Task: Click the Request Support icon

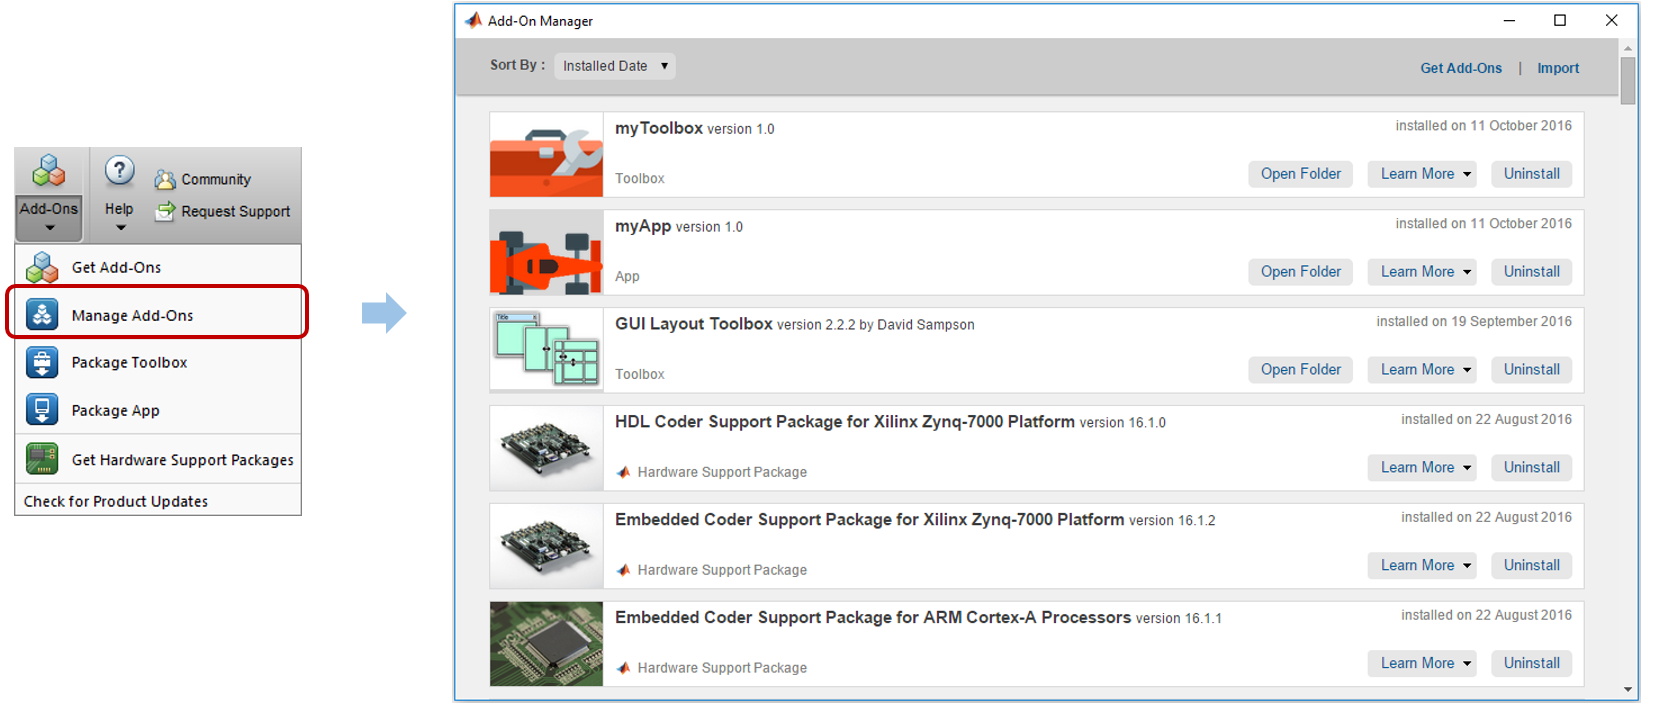Action: 165,212
